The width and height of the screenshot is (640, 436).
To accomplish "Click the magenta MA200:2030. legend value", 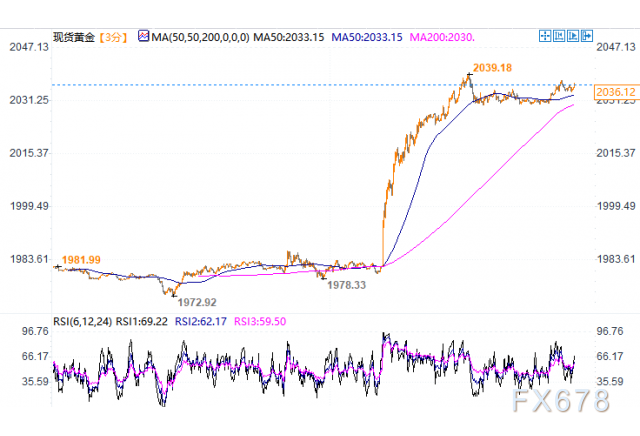I will (442, 38).
